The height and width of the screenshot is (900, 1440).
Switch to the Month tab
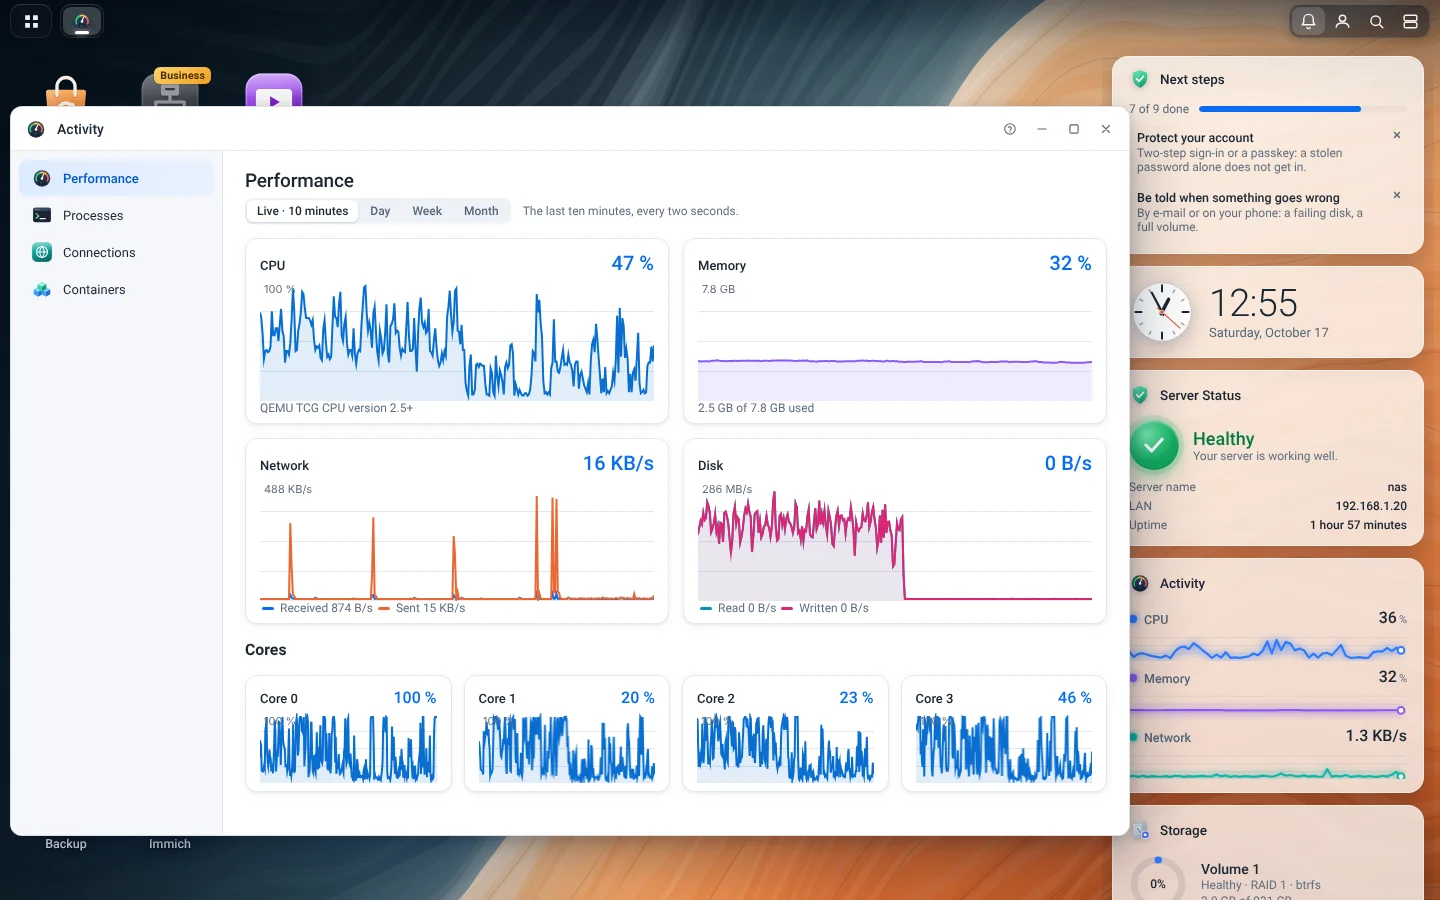(481, 211)
